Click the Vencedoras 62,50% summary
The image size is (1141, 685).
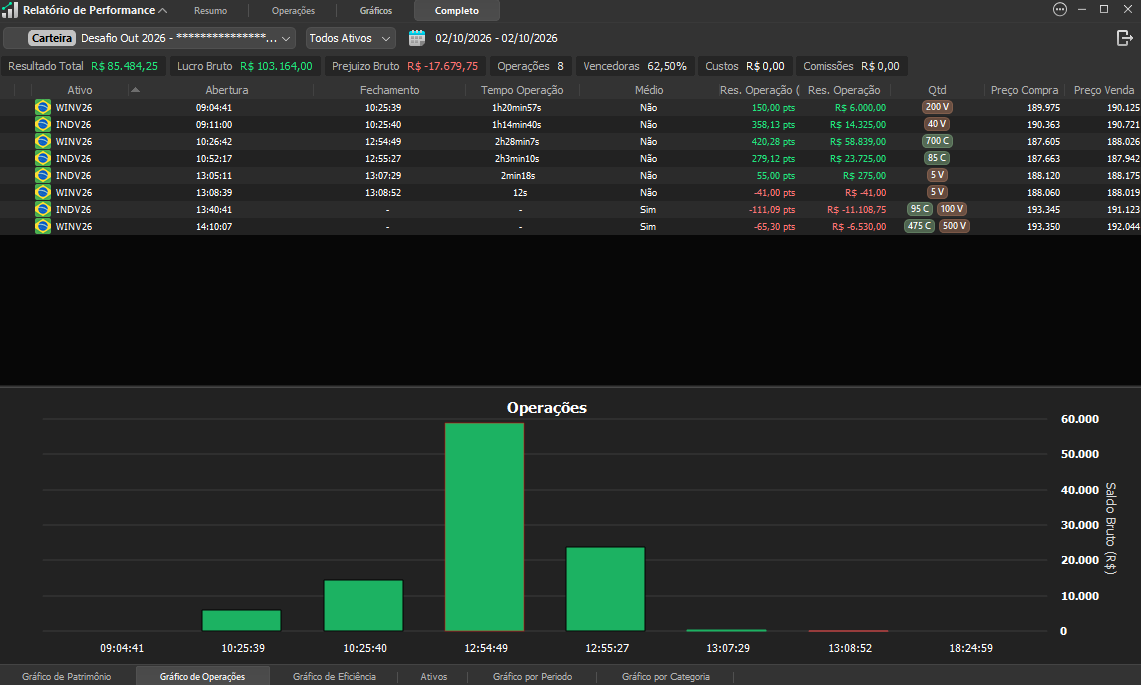coord(635,66)
